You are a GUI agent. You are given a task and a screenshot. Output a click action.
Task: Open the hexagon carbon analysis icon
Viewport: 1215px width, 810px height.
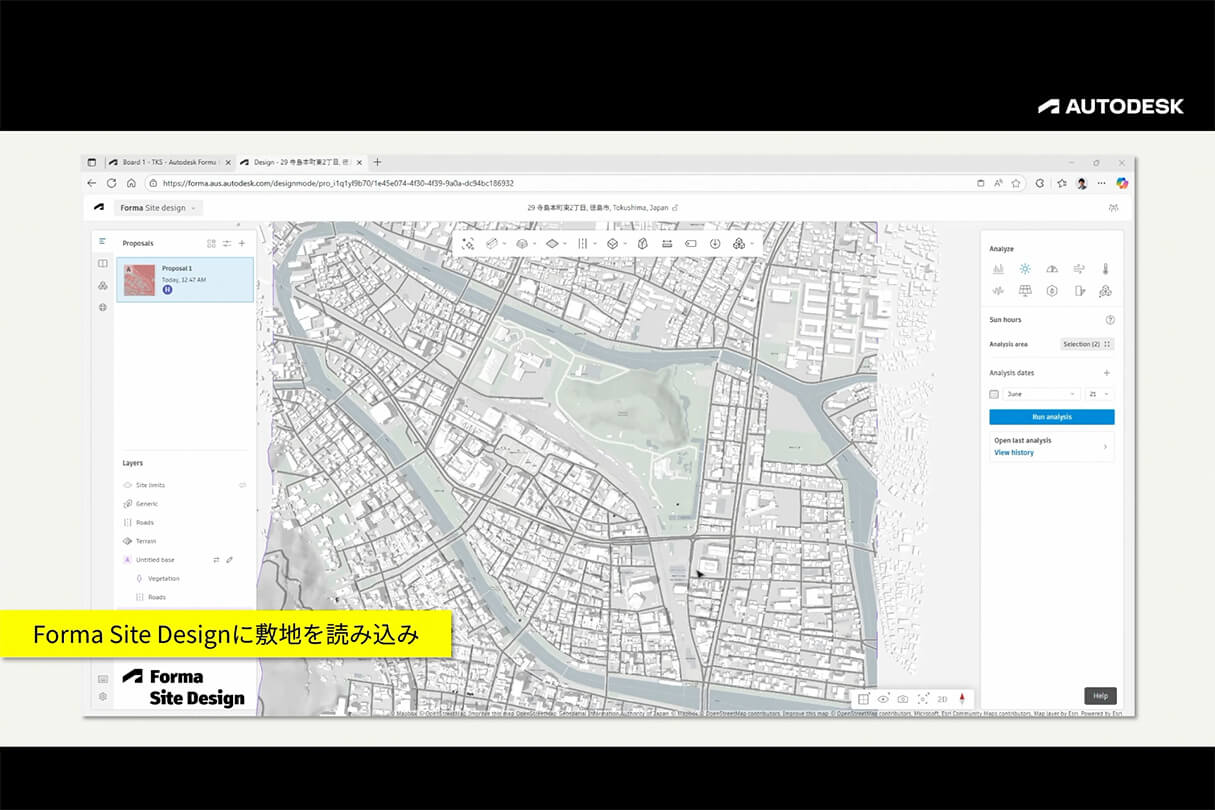point(1052,291)
